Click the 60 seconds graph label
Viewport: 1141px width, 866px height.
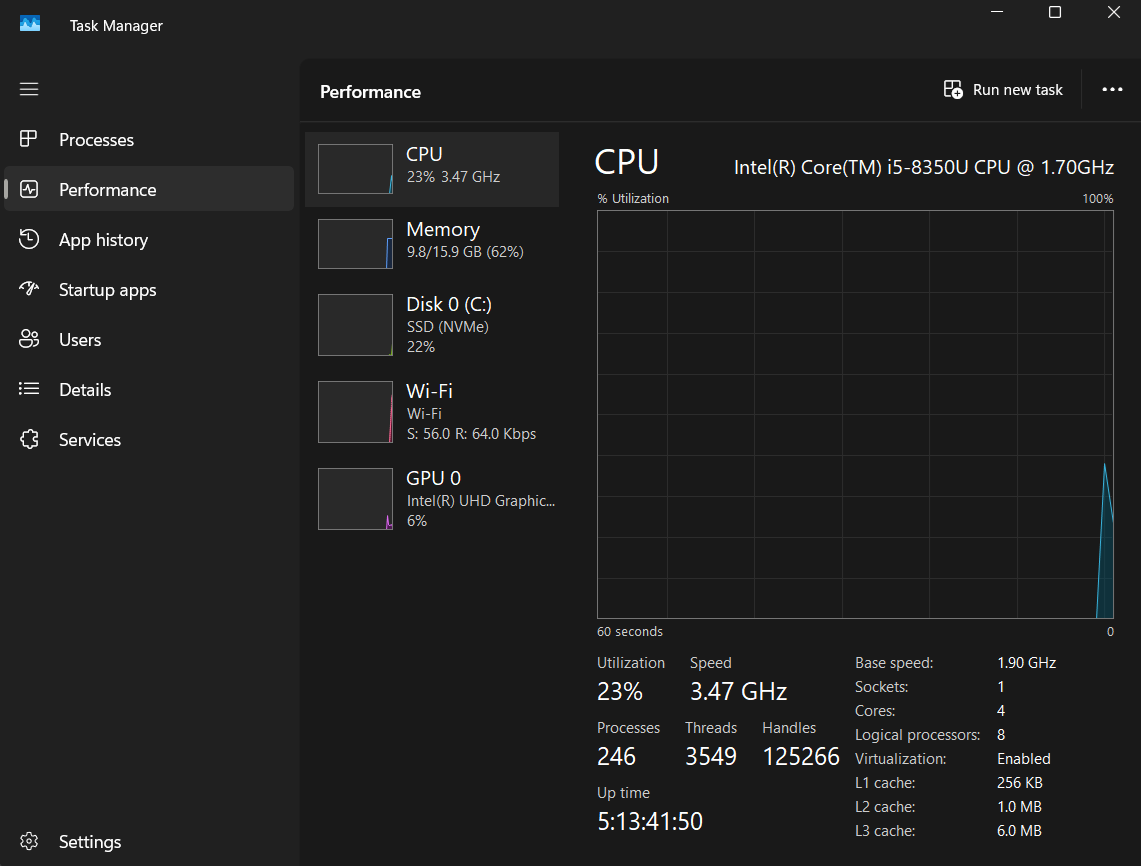click(629, 632)
